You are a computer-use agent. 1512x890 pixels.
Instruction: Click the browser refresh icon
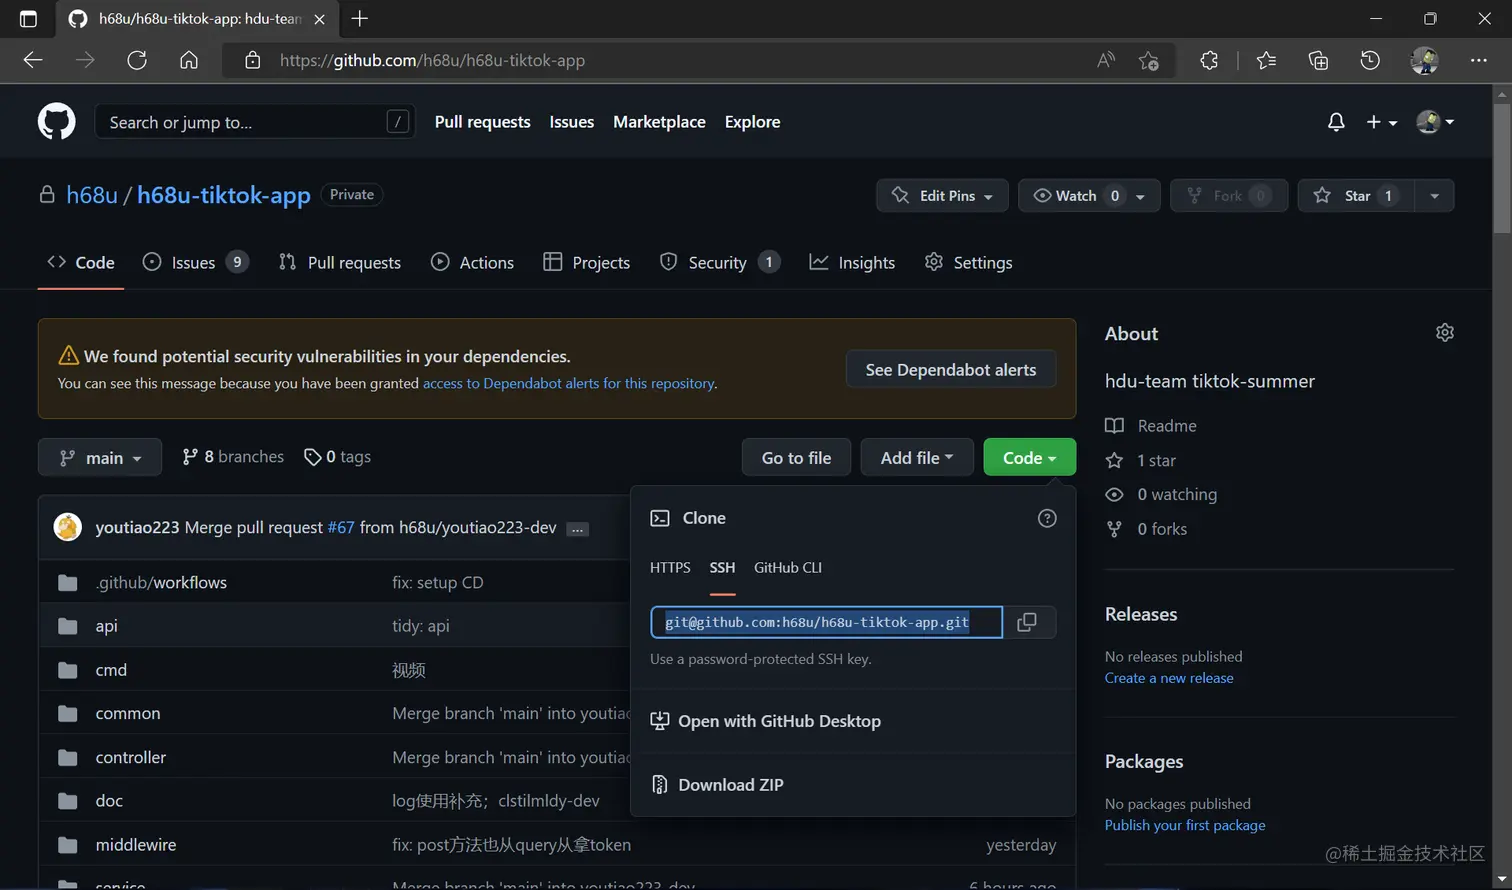coord(137,60)
